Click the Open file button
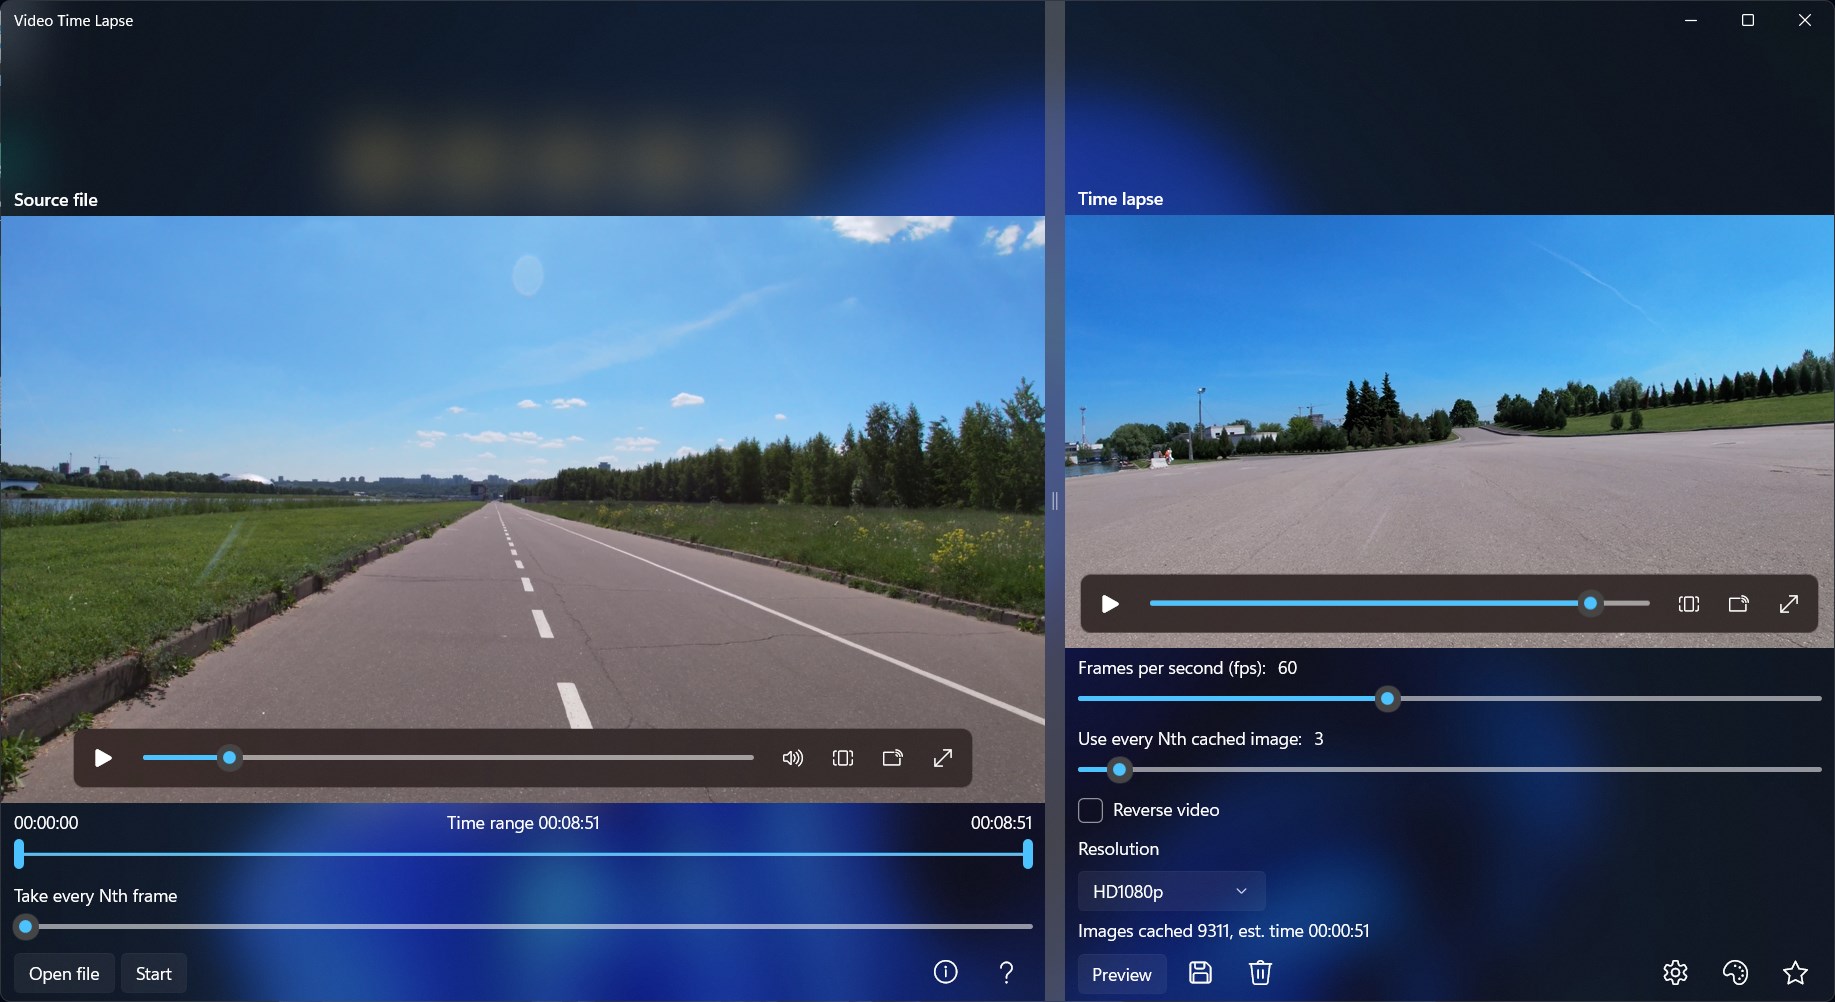Image resolution: width=1835 pixels, height=1002 pixels. 64,974
